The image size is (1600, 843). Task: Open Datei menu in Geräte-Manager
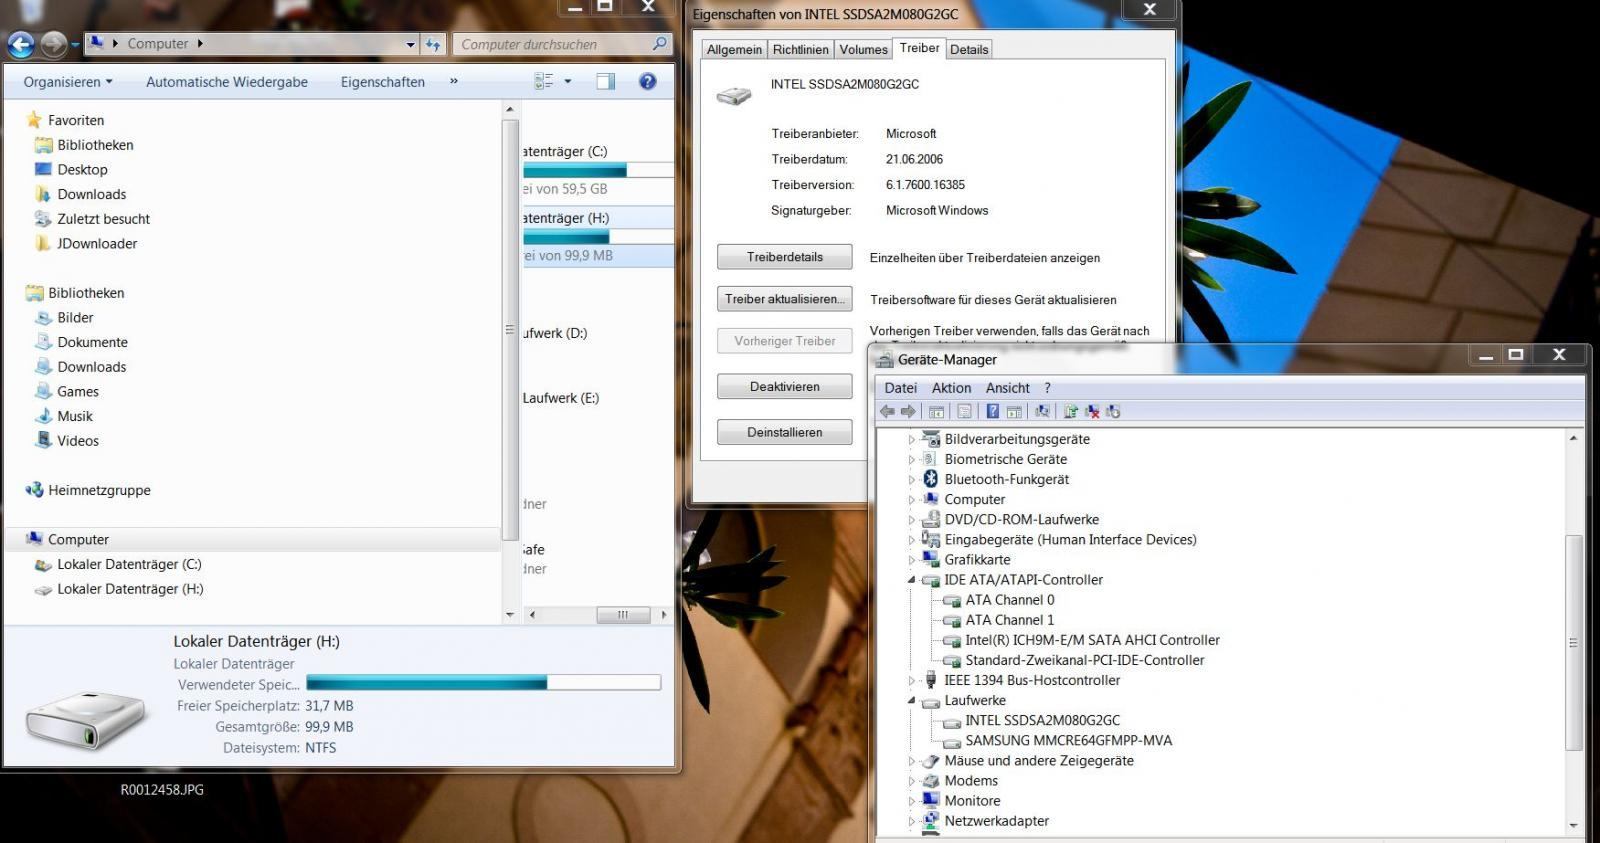(900, 388)
